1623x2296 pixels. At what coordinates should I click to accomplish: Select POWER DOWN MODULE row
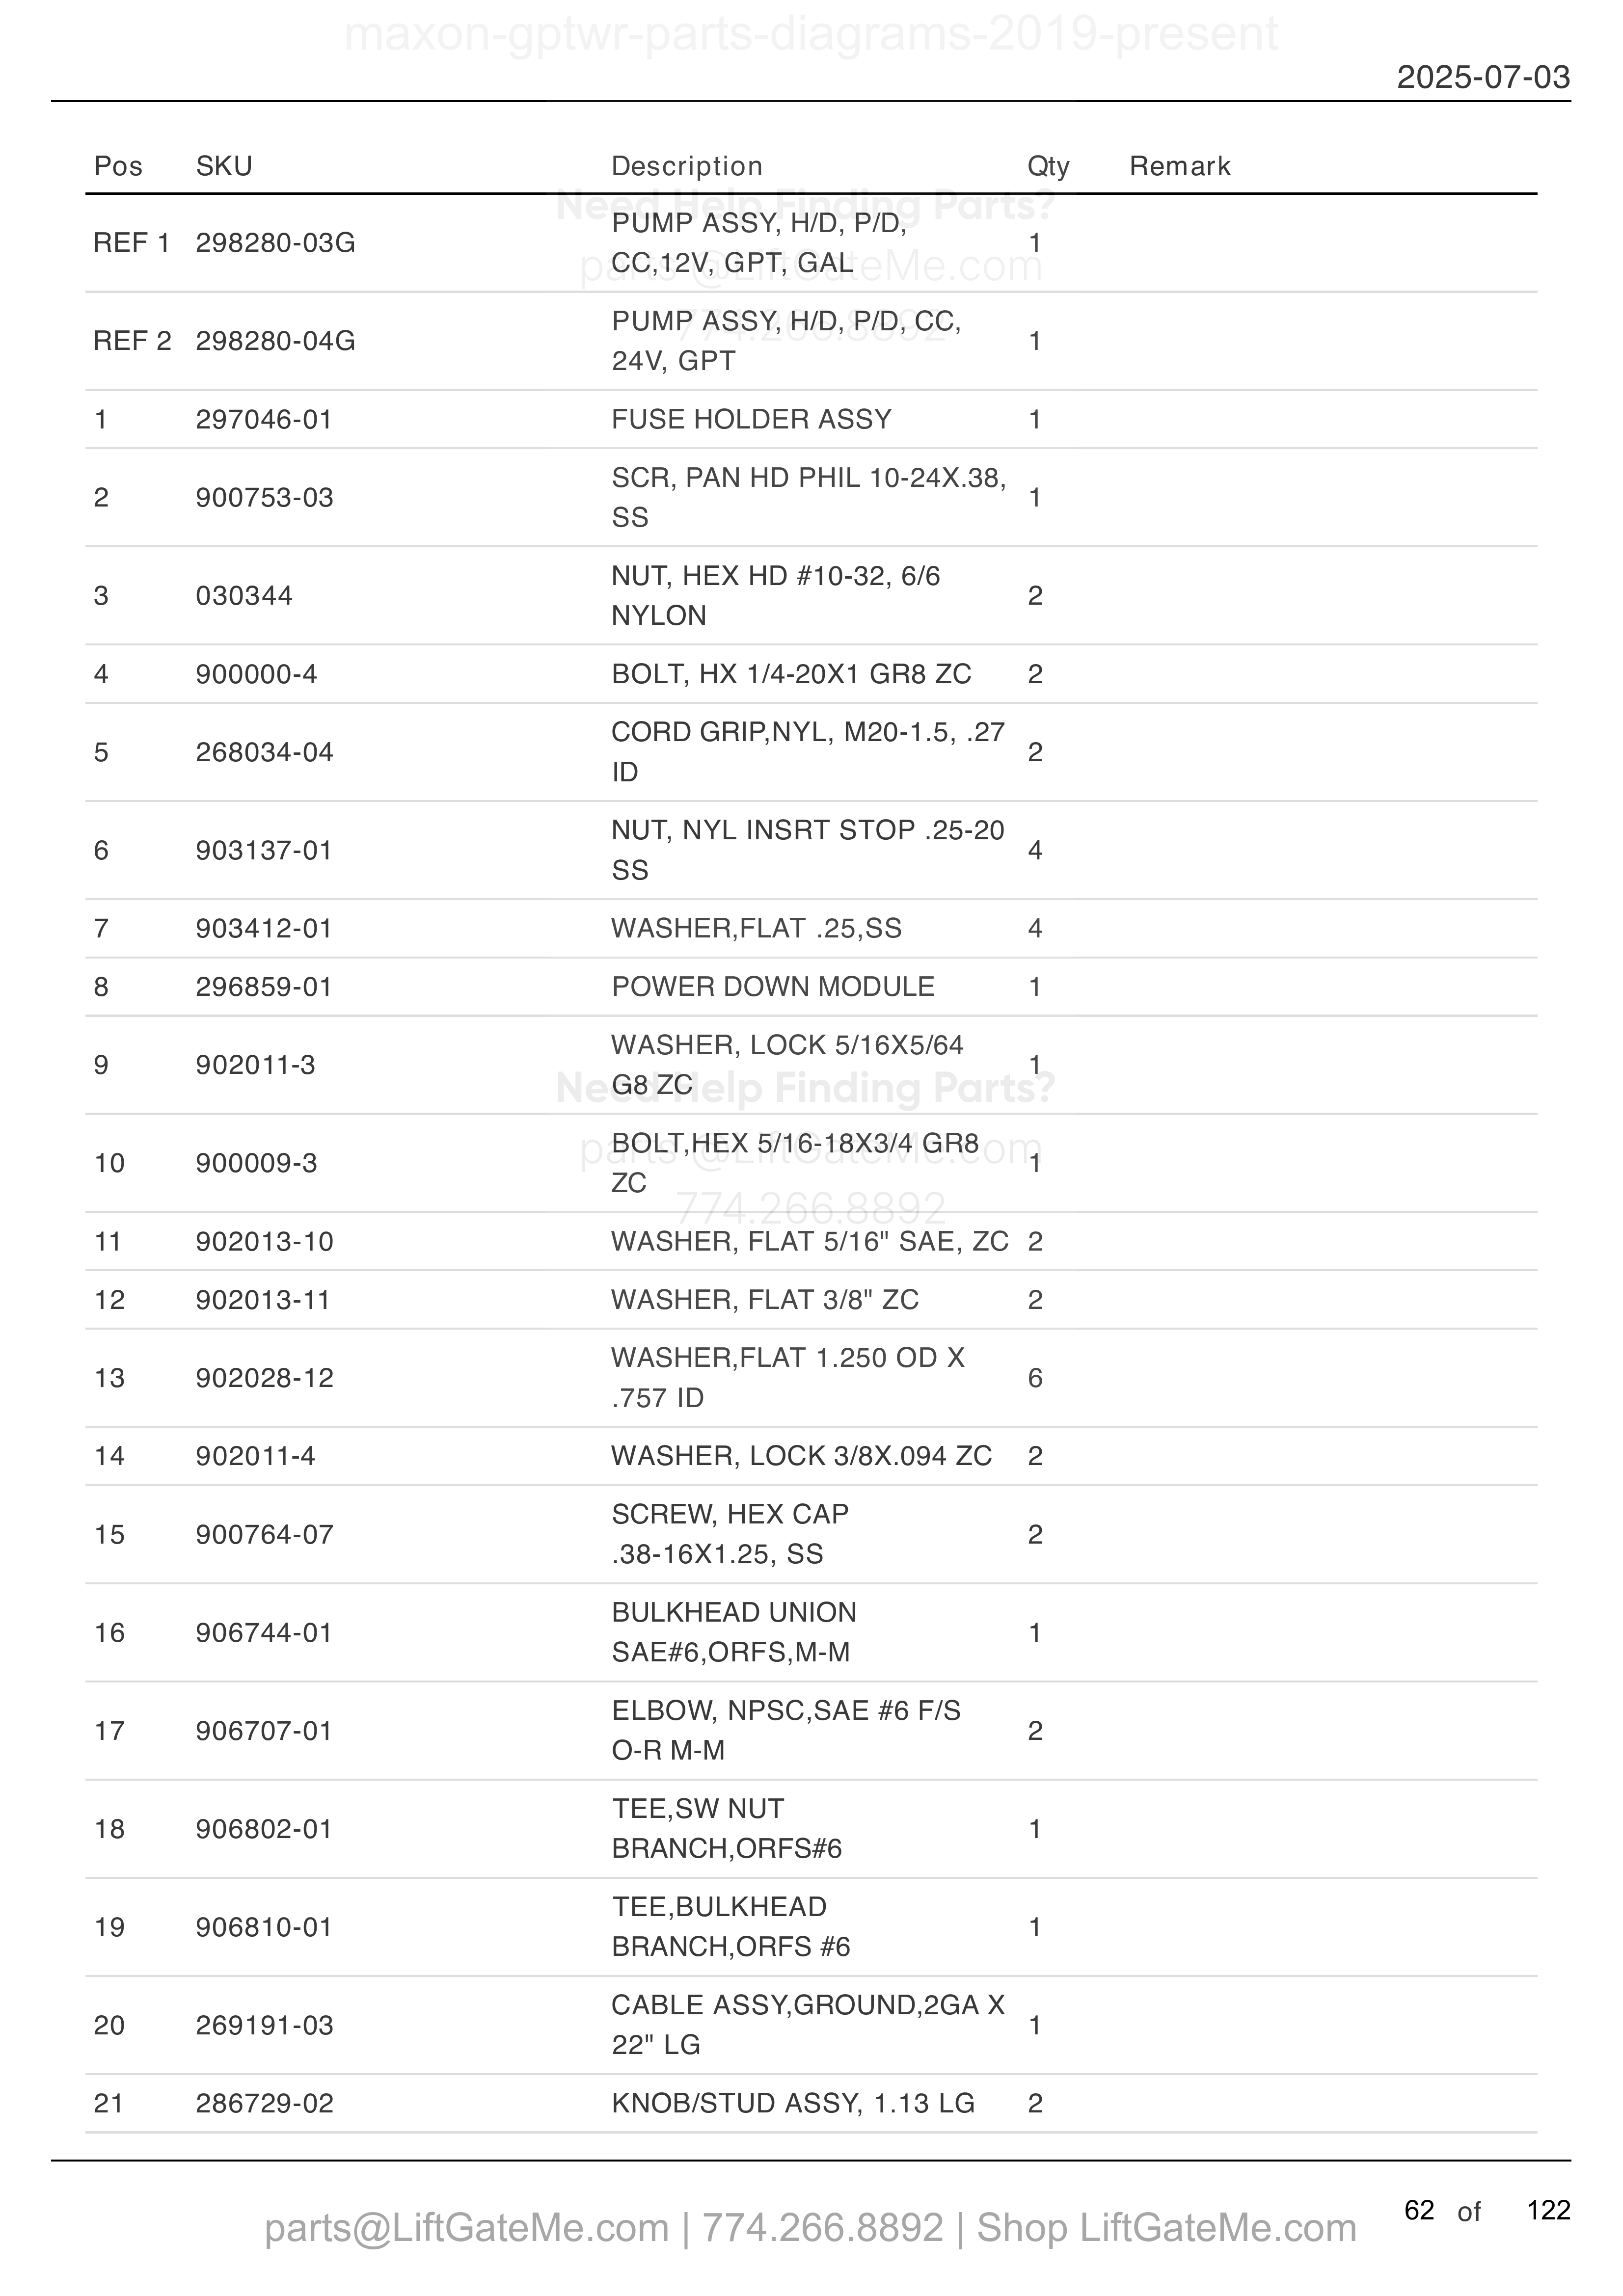[811, 987]
